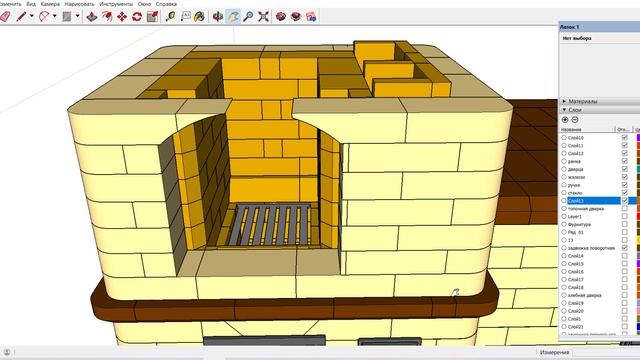
Task: Click the дверца teal color swatch
Action: pos(638,169)
